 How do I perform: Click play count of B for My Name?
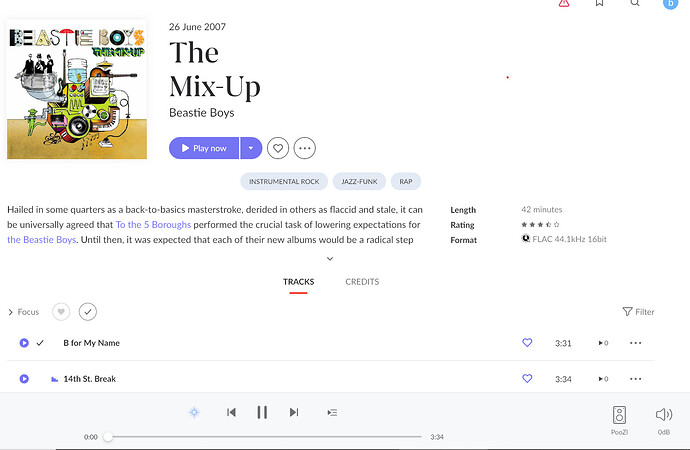[x=603, y=343]
